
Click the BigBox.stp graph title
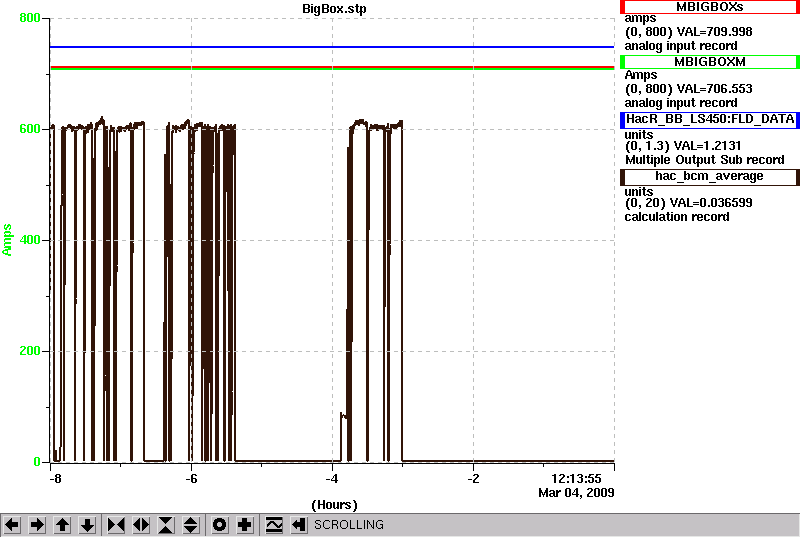(x=334, y=9)
